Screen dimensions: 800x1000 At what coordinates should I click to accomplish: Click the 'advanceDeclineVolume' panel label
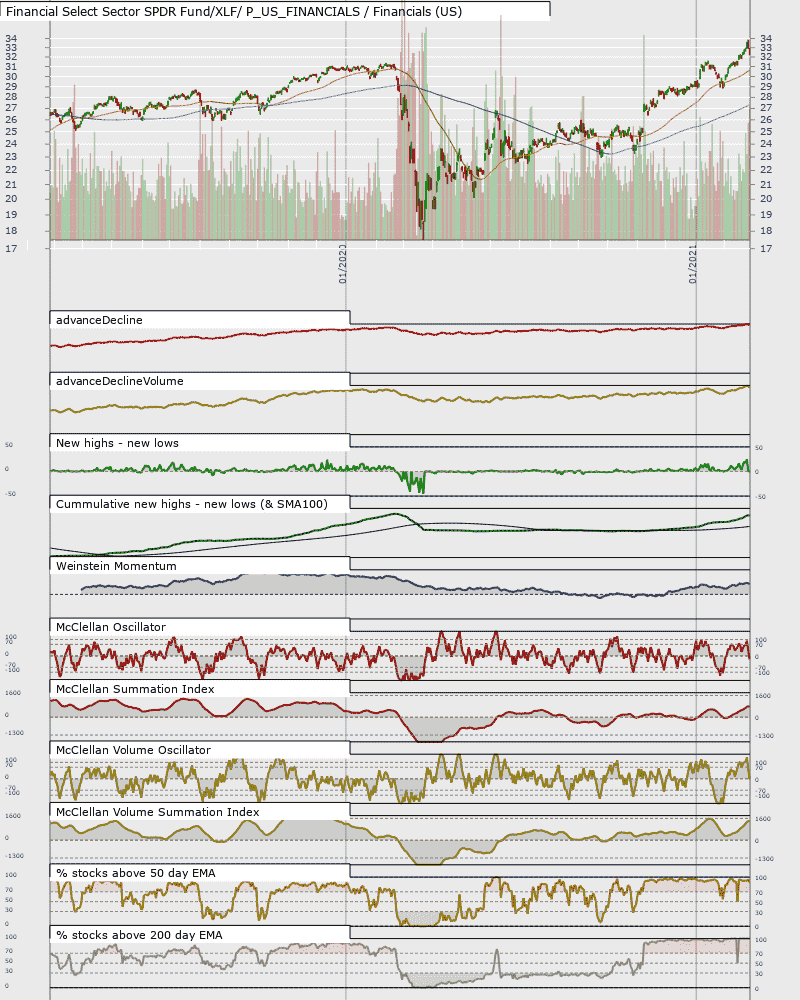pyautogui.click(x=119, y=381)
